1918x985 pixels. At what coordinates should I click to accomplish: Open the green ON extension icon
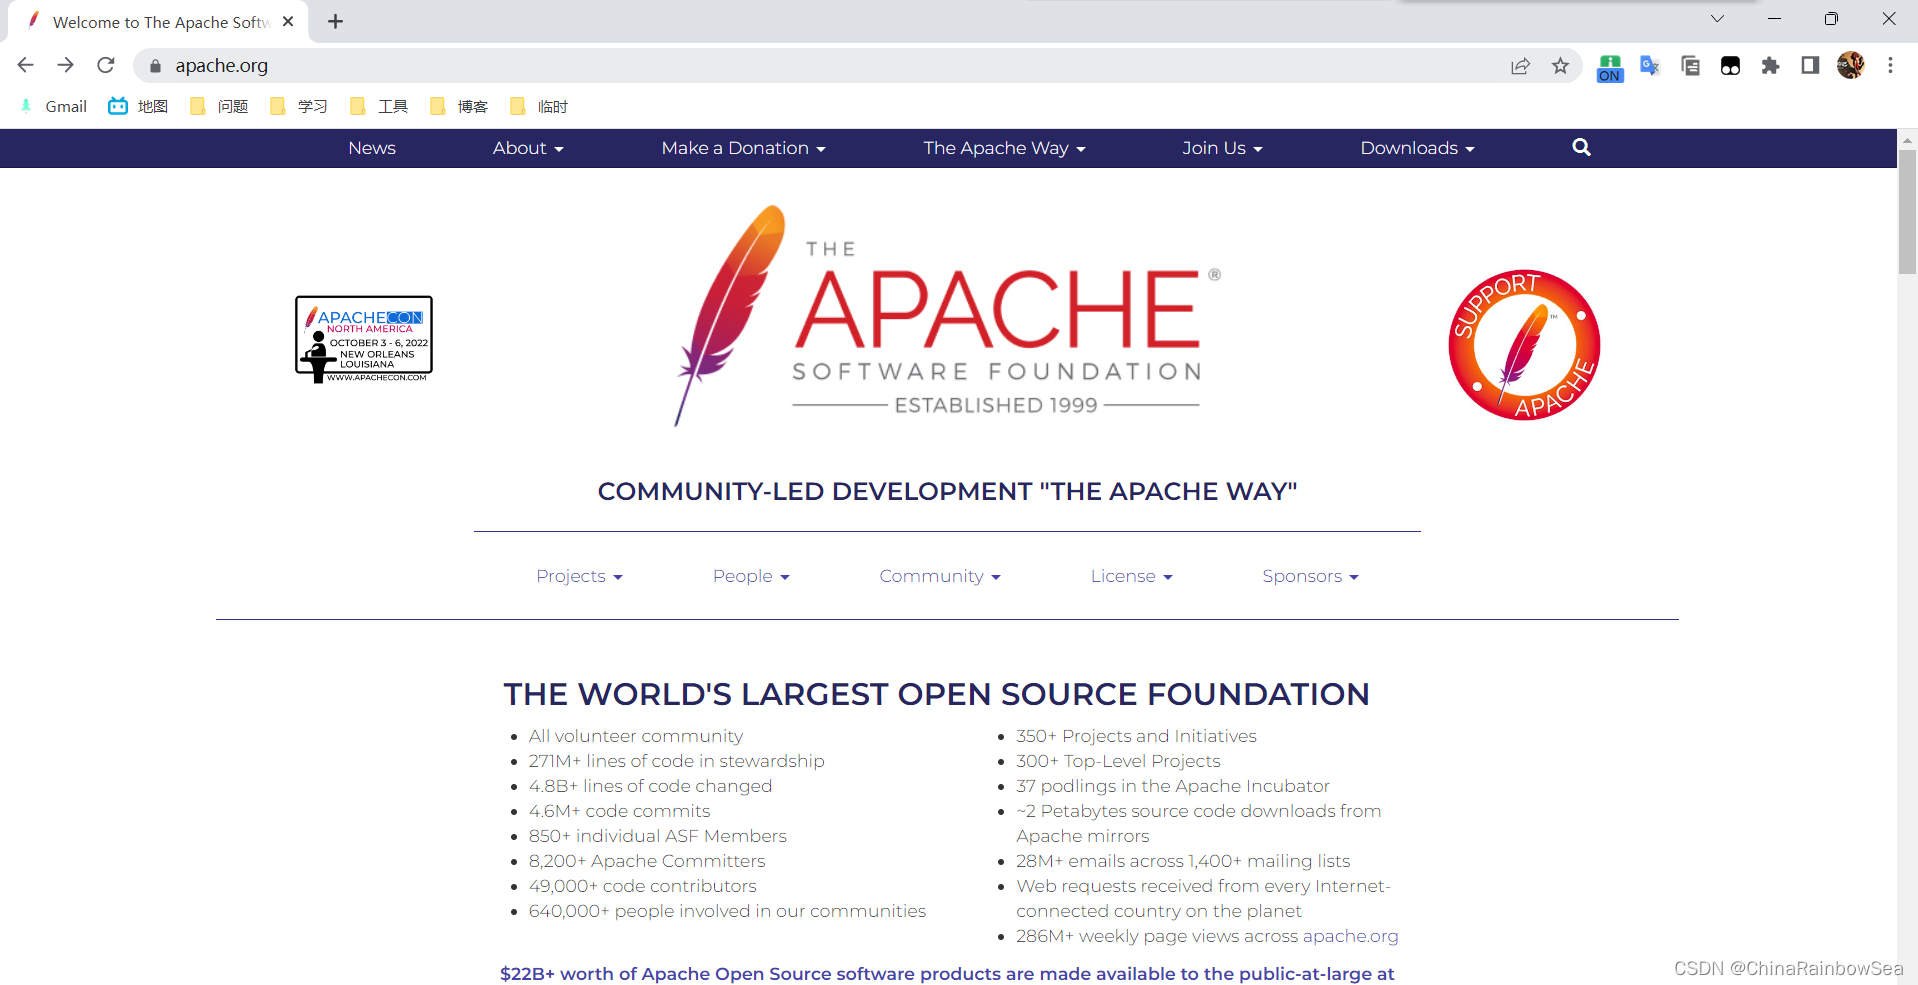(1610, 67)
